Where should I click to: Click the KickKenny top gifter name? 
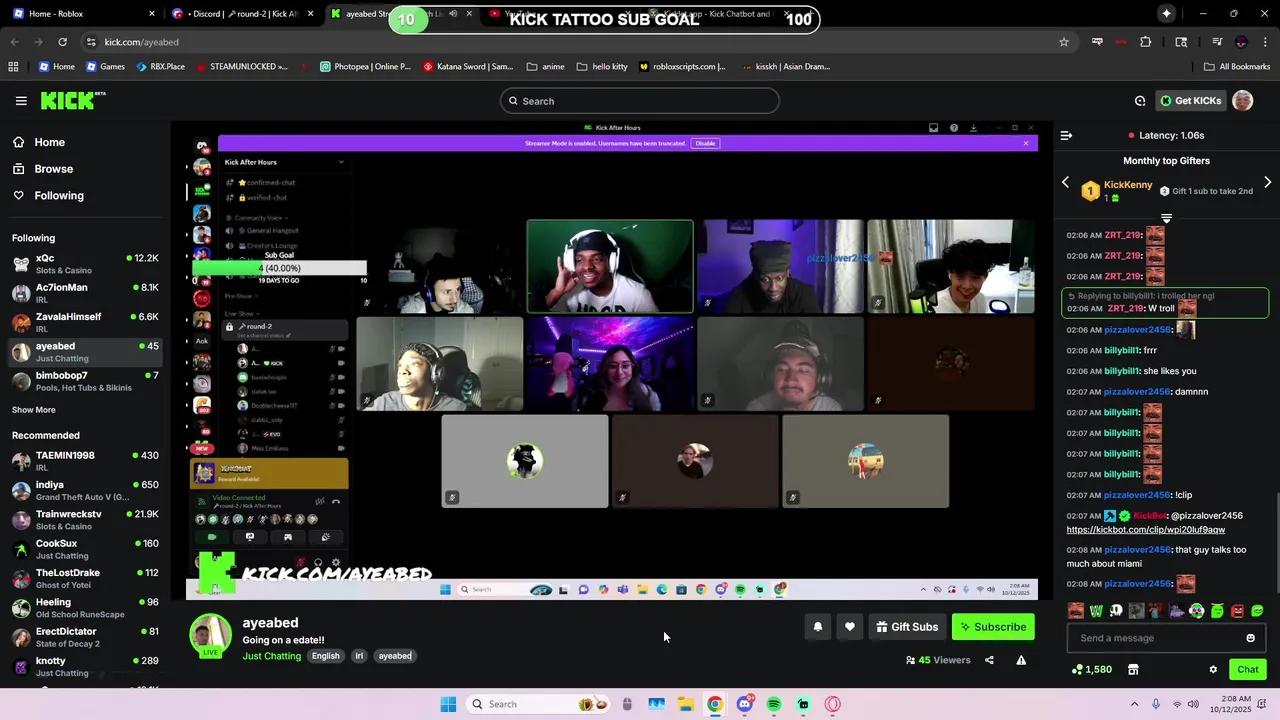point(1128,185)
